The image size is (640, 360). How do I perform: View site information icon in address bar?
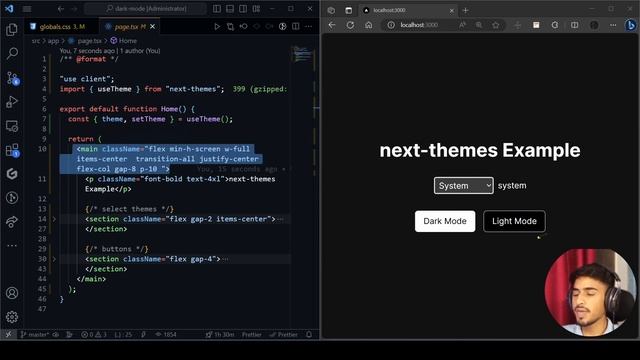click(391, 25)
